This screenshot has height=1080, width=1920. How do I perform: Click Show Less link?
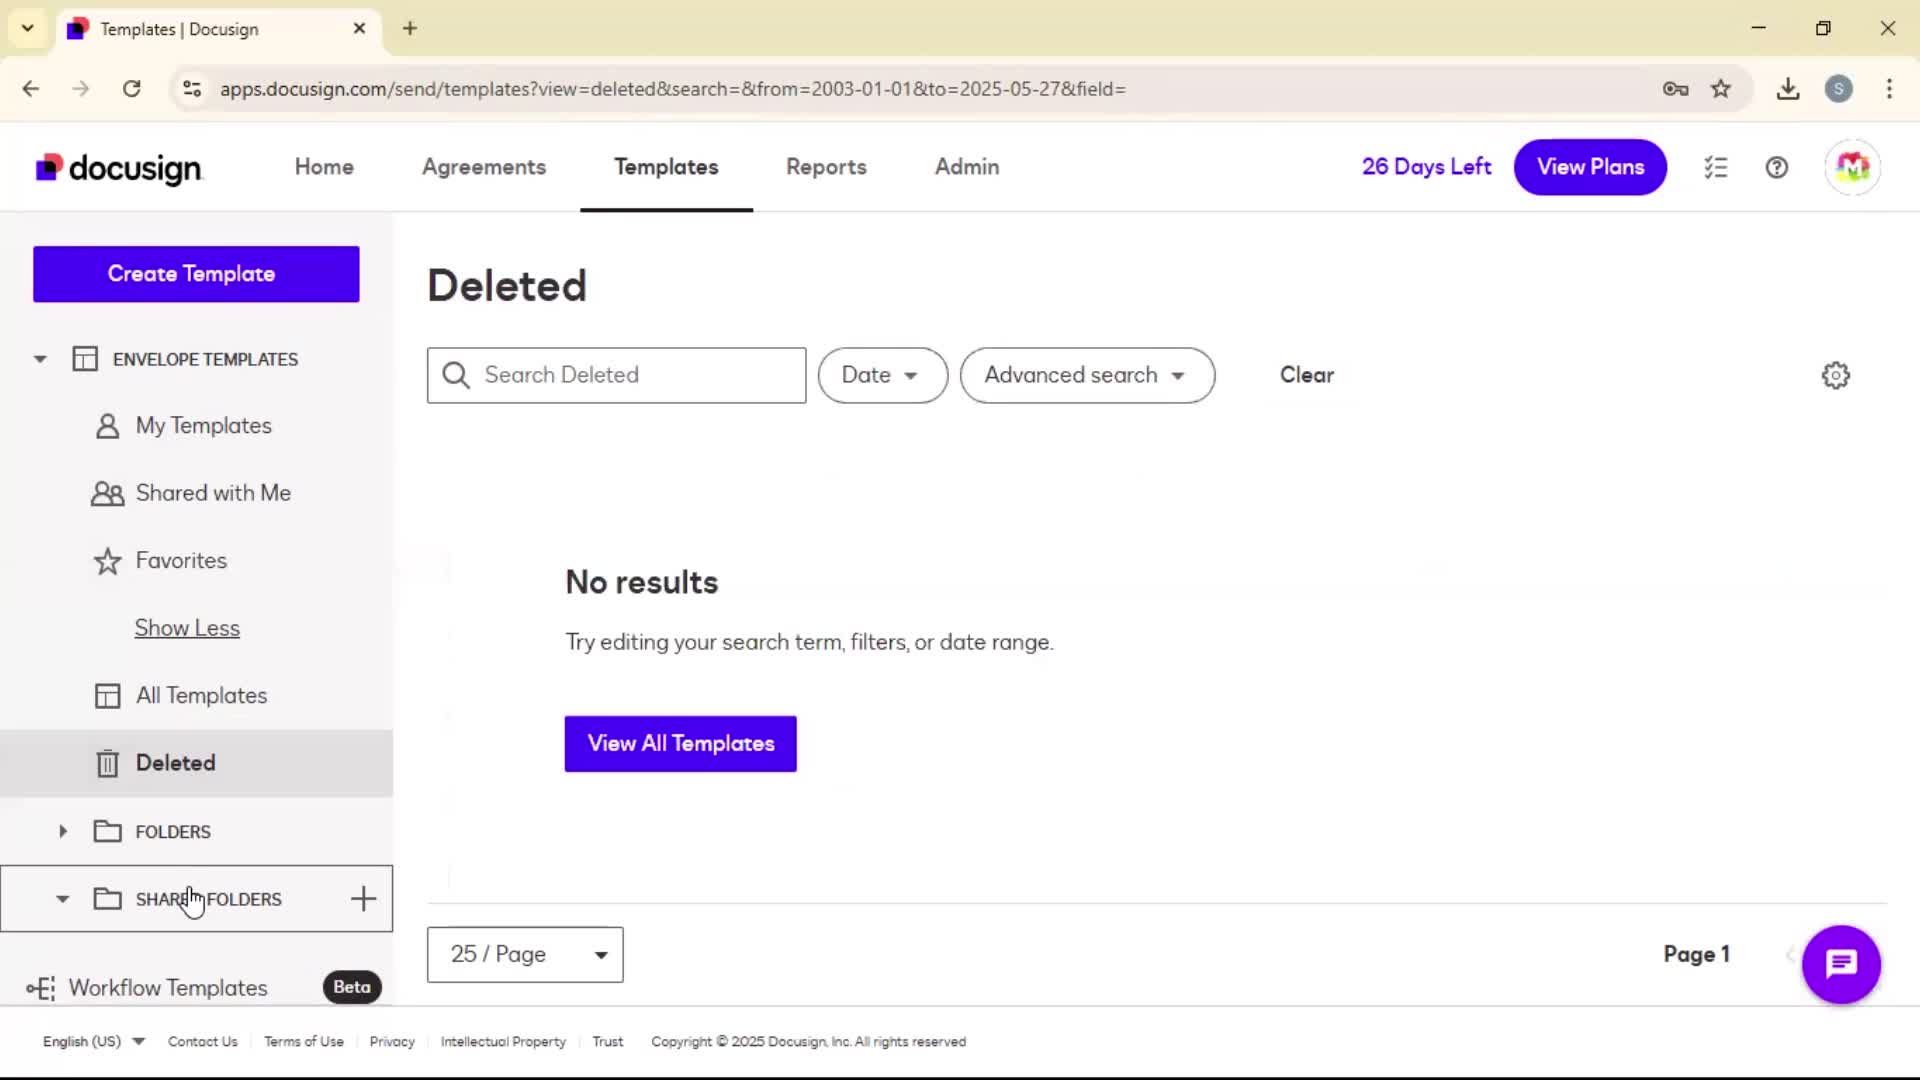tap(187, 628)
